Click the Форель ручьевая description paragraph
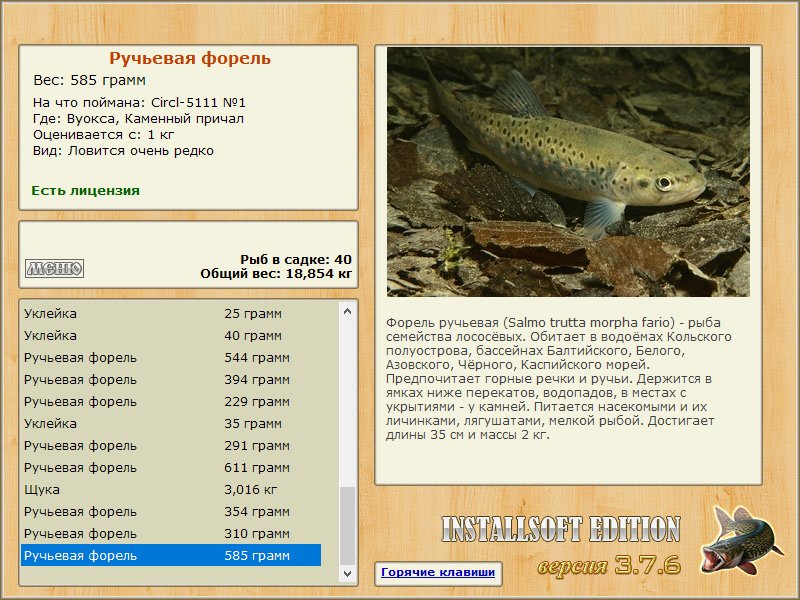 [x=559, y=379]
